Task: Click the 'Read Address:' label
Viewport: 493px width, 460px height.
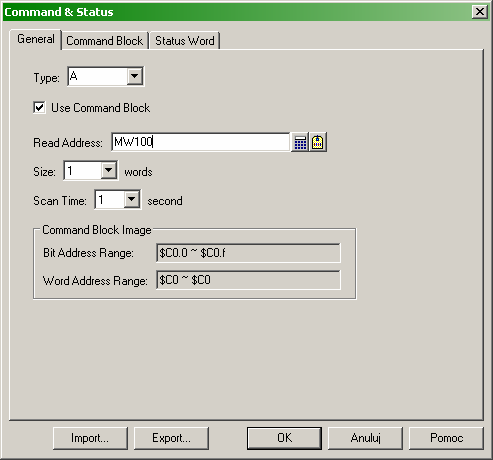Action: coord(68,143)
